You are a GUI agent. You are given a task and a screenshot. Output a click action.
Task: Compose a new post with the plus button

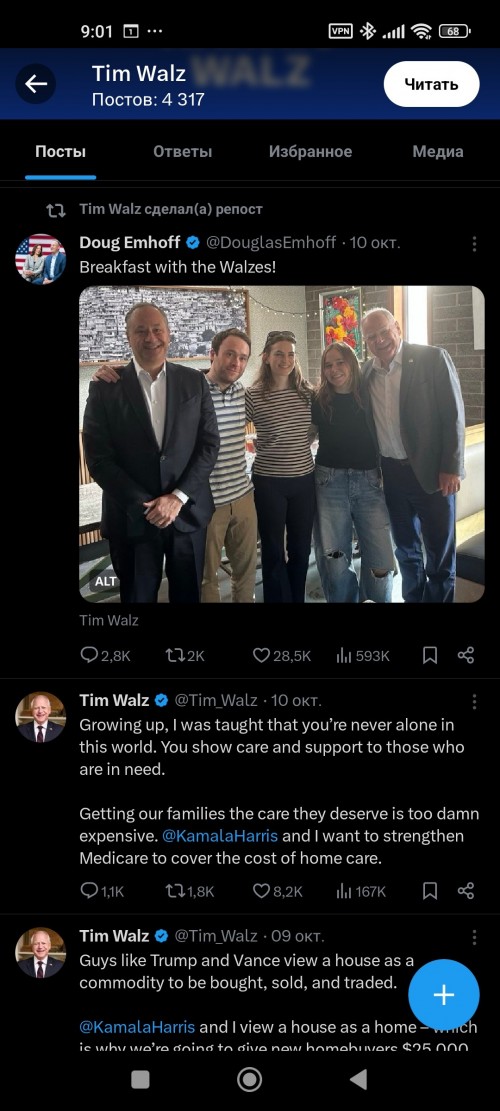(443, 995)
